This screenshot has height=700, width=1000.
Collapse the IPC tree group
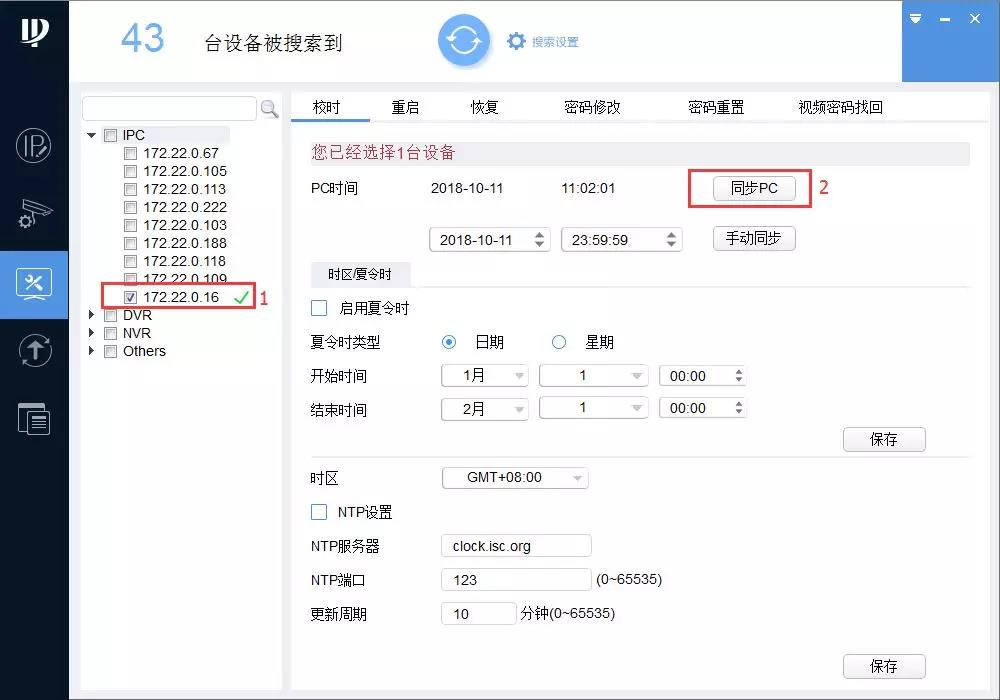tap(92, 135)
